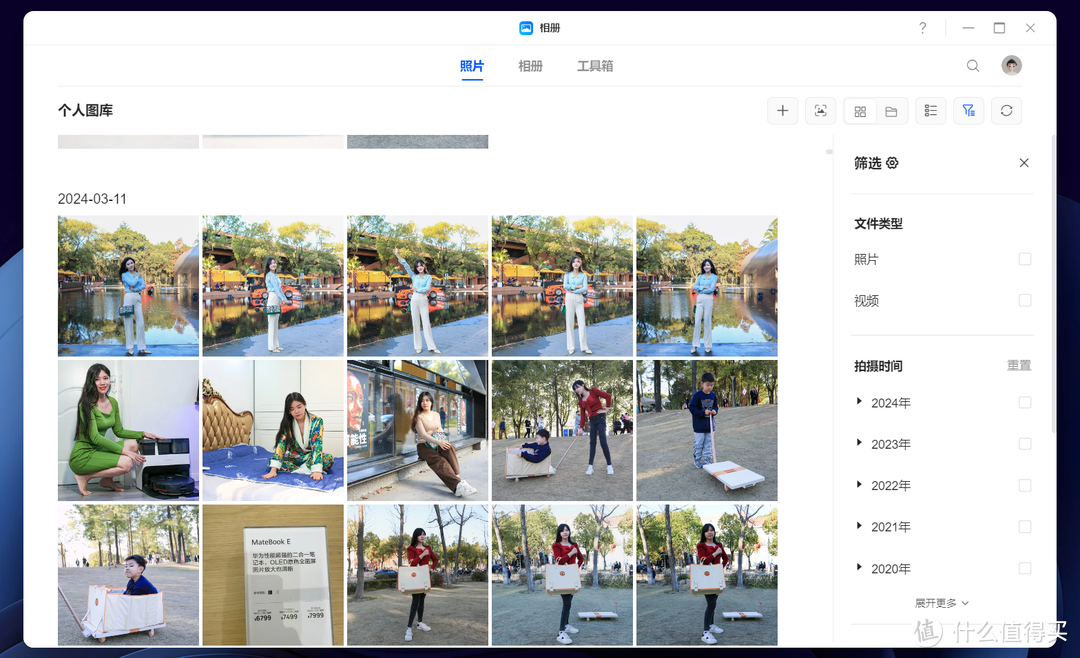Open the user profile avatar
Image resolution: width=1080 pixels, height=658 pixels.
click(x=1011, y=65)
